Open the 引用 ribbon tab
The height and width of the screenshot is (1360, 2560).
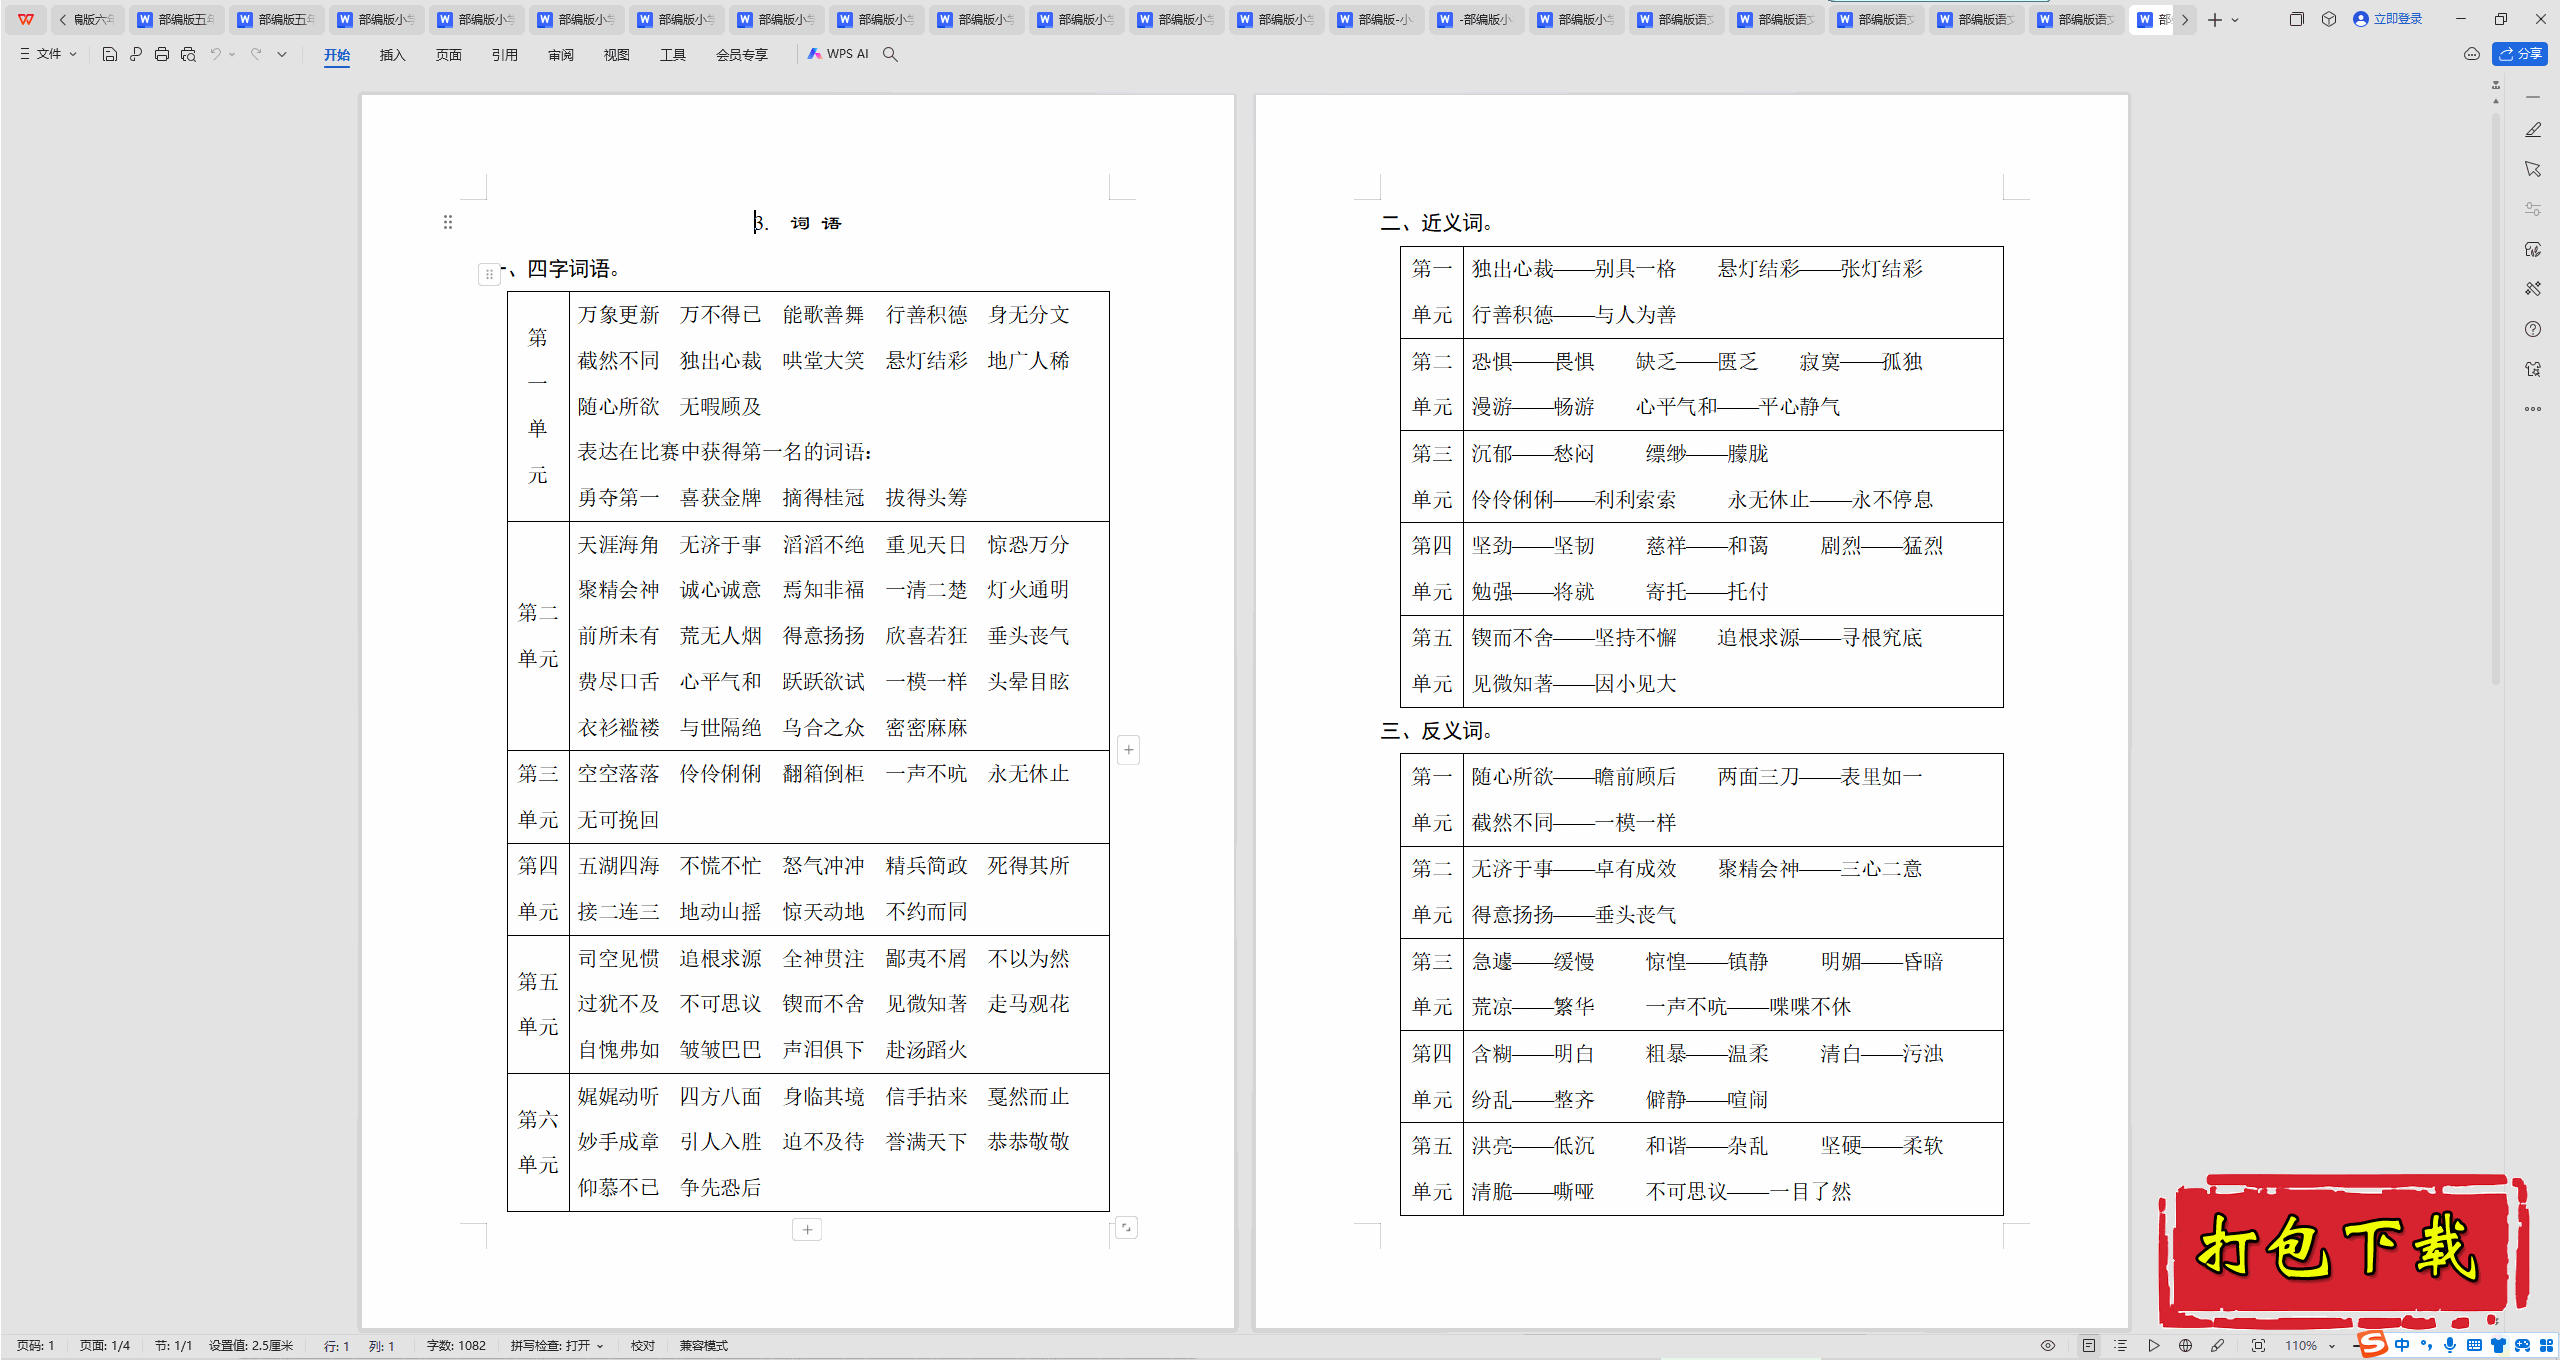click(505, 55)
